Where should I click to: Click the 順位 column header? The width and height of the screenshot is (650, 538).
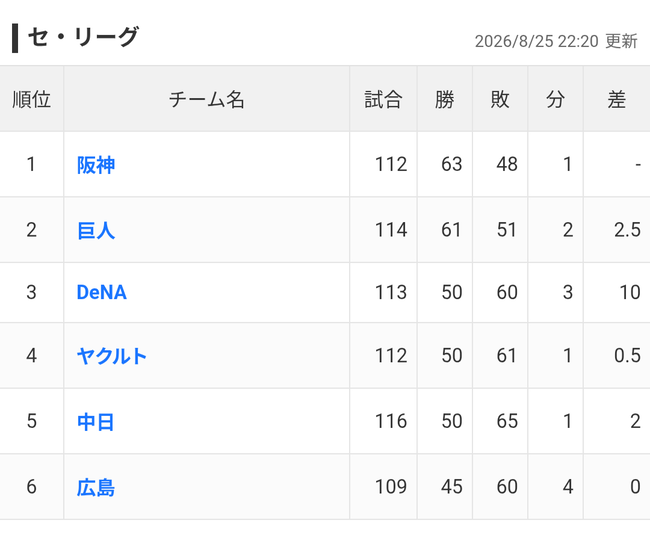pyautogui.click(x=32, y=99)
